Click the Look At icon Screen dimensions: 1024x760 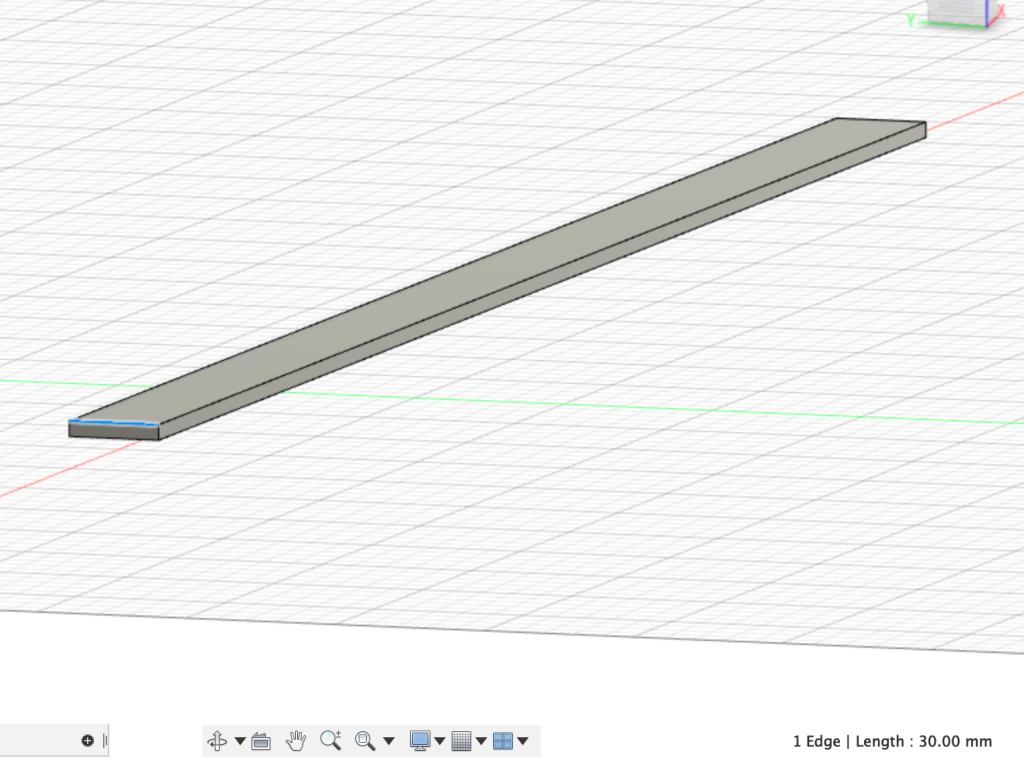(261, 741)
